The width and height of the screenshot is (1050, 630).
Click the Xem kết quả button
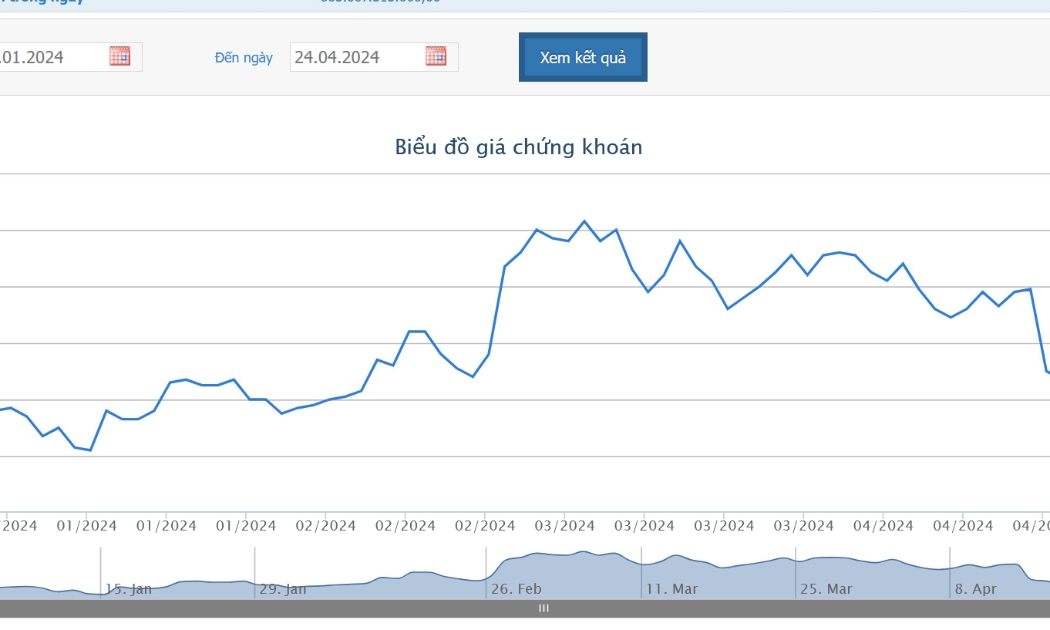[x=583, y=58]
